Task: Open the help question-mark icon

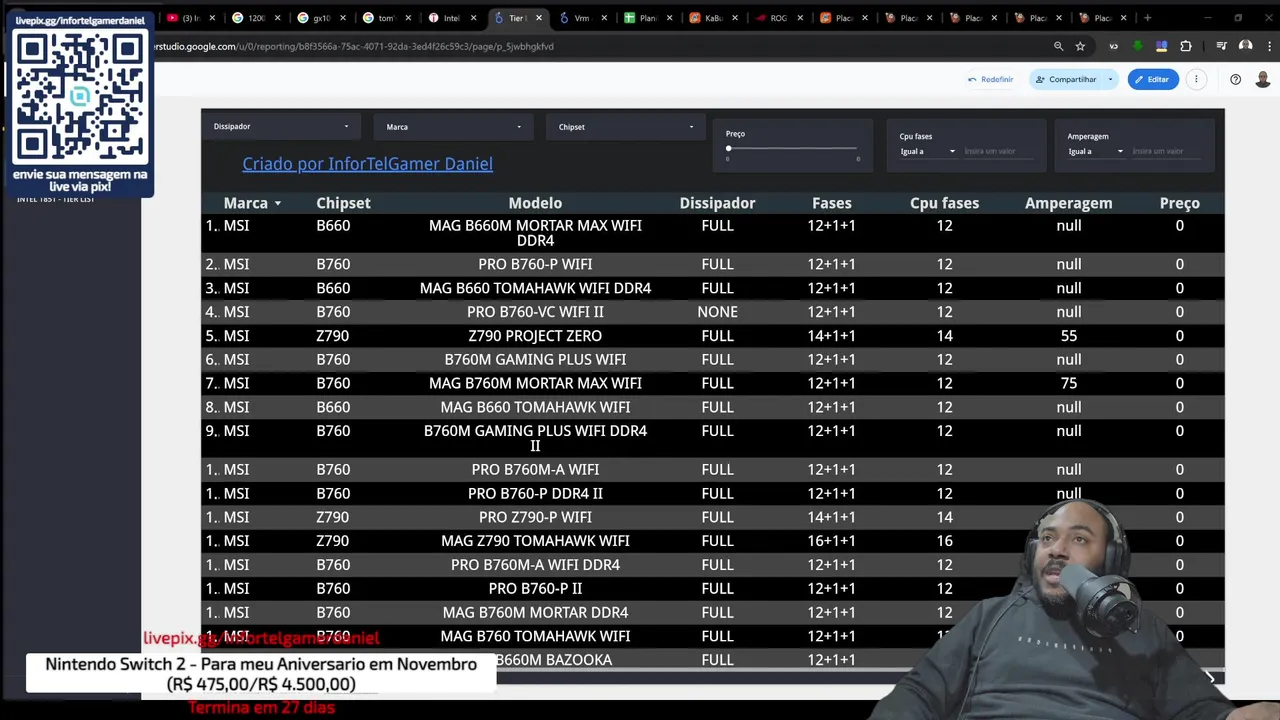Action: click(x=1236, y=79)
